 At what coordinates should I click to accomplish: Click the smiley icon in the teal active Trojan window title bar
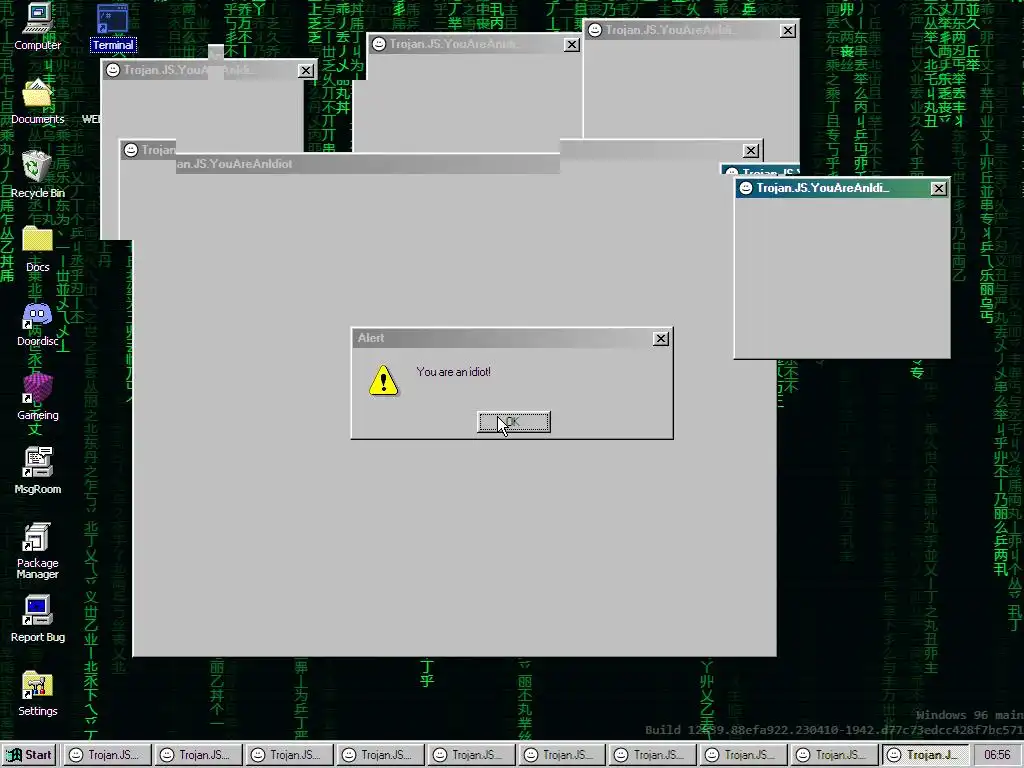(x=746, y=188)
